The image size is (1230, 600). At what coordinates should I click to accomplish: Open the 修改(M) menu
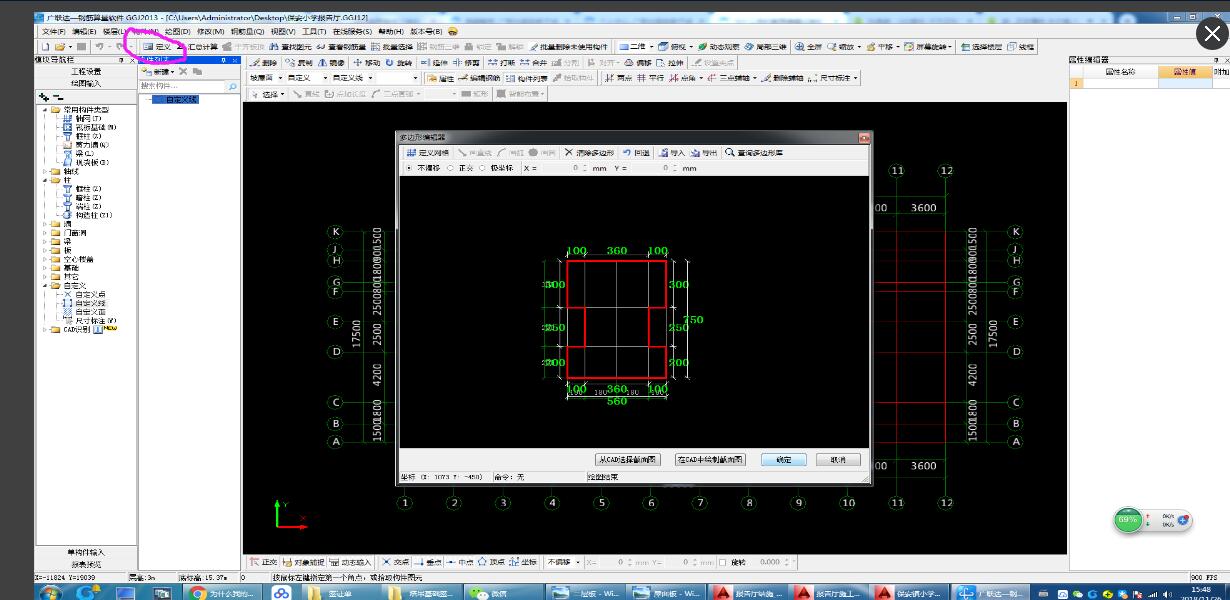point(210,32)
